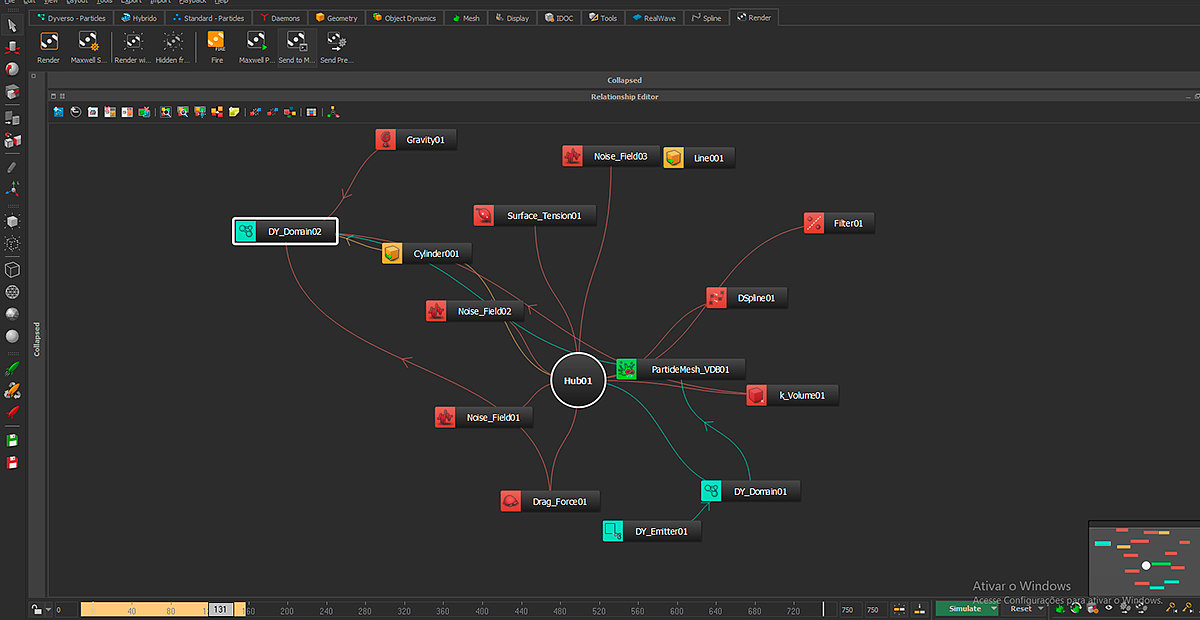
Task: Open the Simulate button dropdown arrow
Action: 994,608
